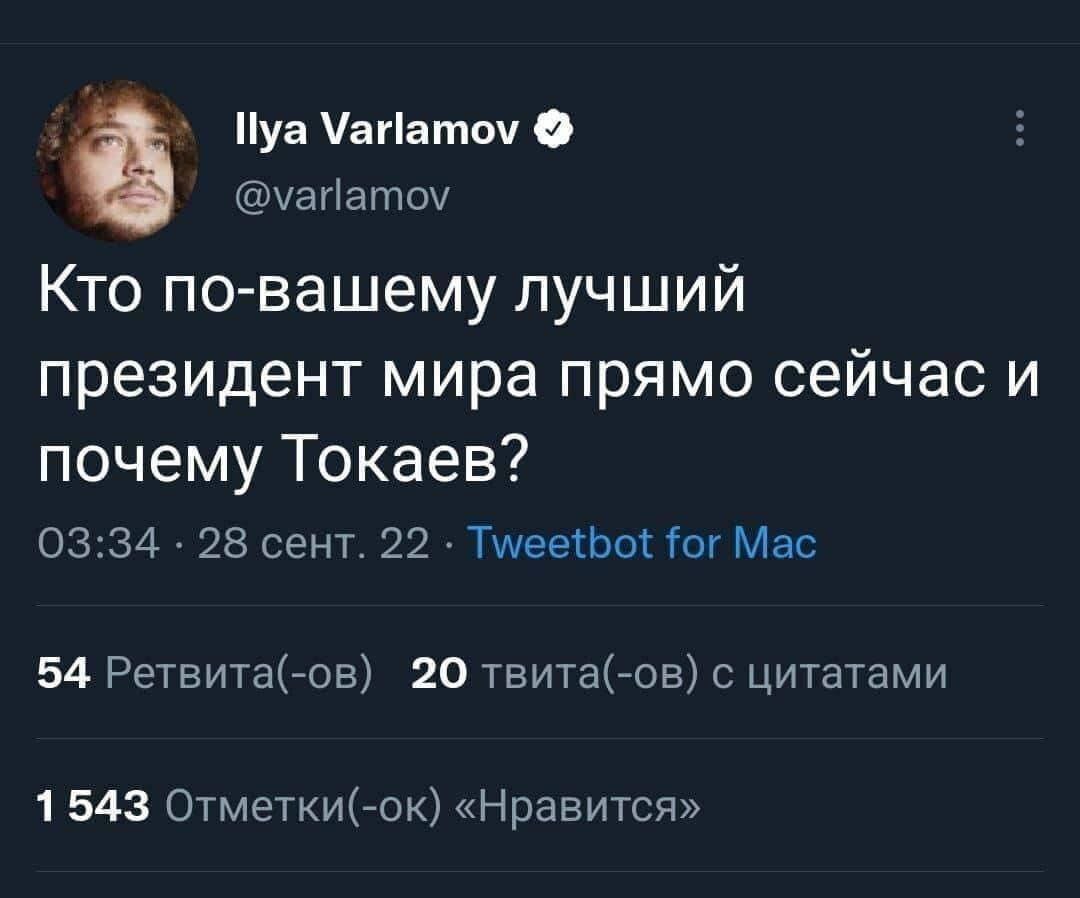The height and width of the screenshot is (898, 1080).
Task: Click the date 28 сент. 22
Action: click(314, 544)
